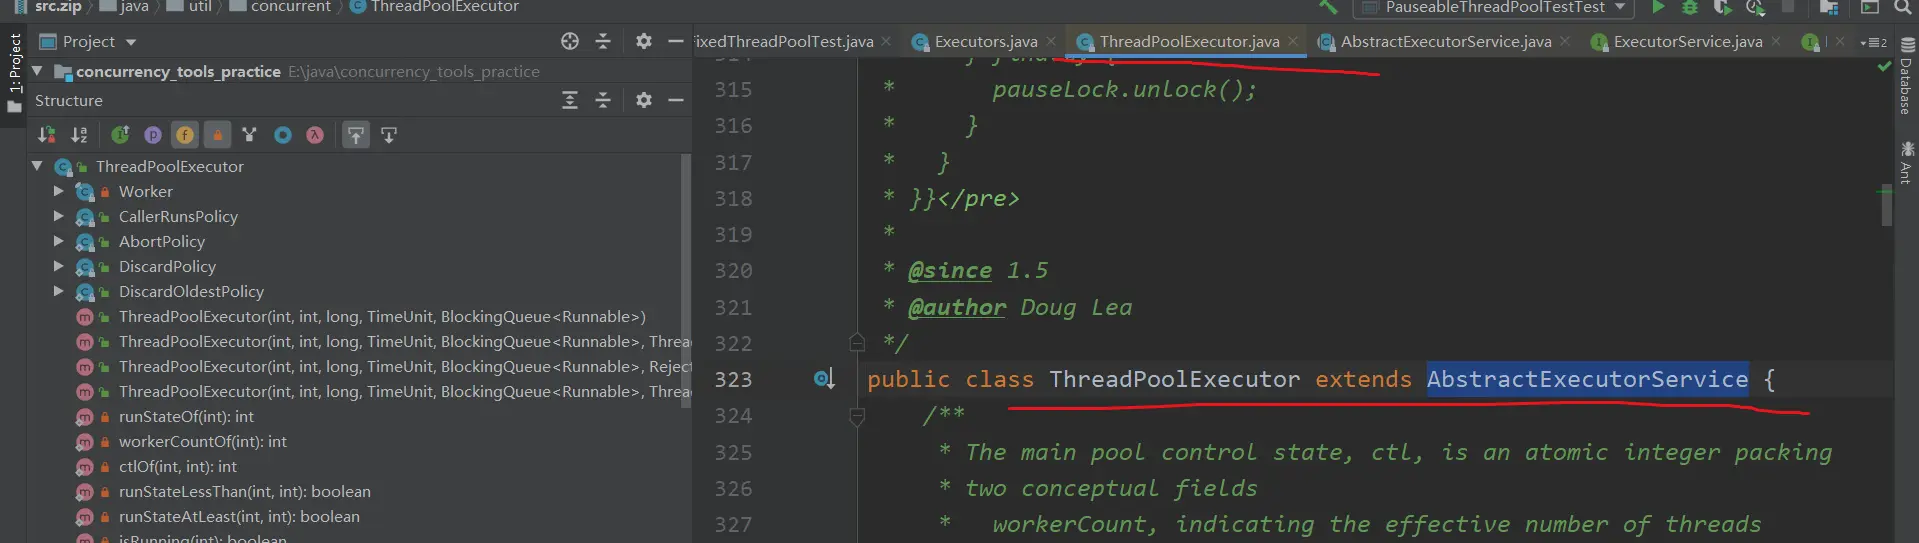Viewport: 1919px width, 543px height.
Task: Enable Autoscroll to Source in Structure toolbar
Action: pyautogui.click(x=356, y=135)
